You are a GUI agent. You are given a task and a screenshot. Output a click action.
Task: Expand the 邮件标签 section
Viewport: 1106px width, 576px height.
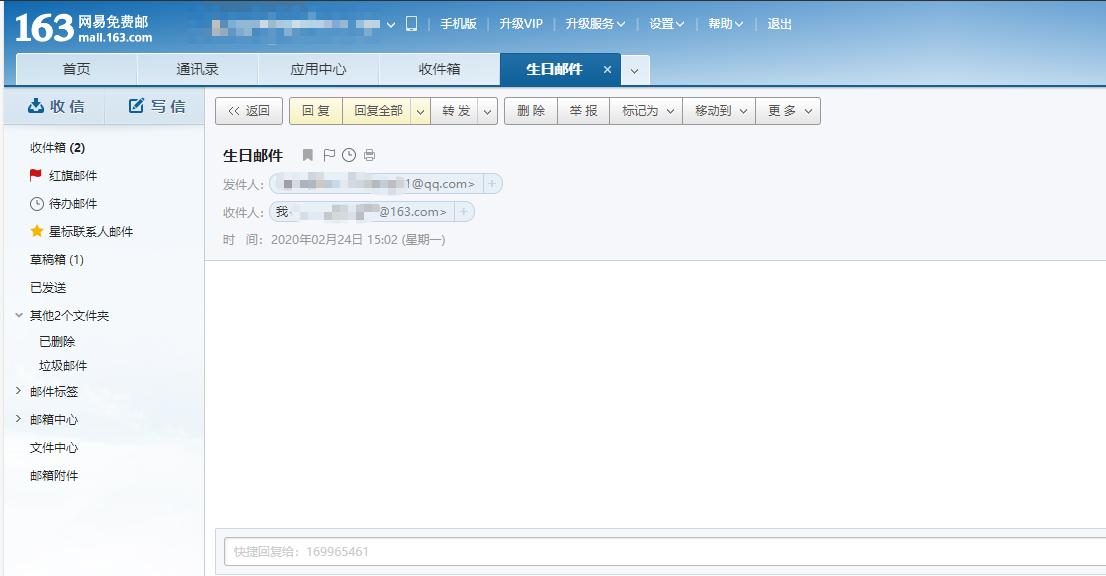(19, 391)
